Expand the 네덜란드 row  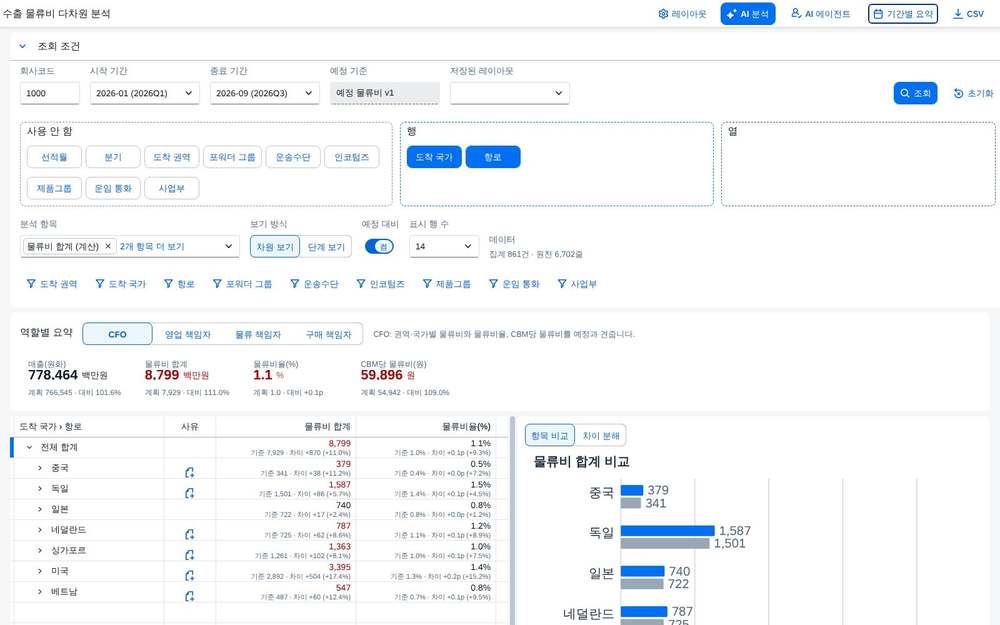(x=40, y=530)
